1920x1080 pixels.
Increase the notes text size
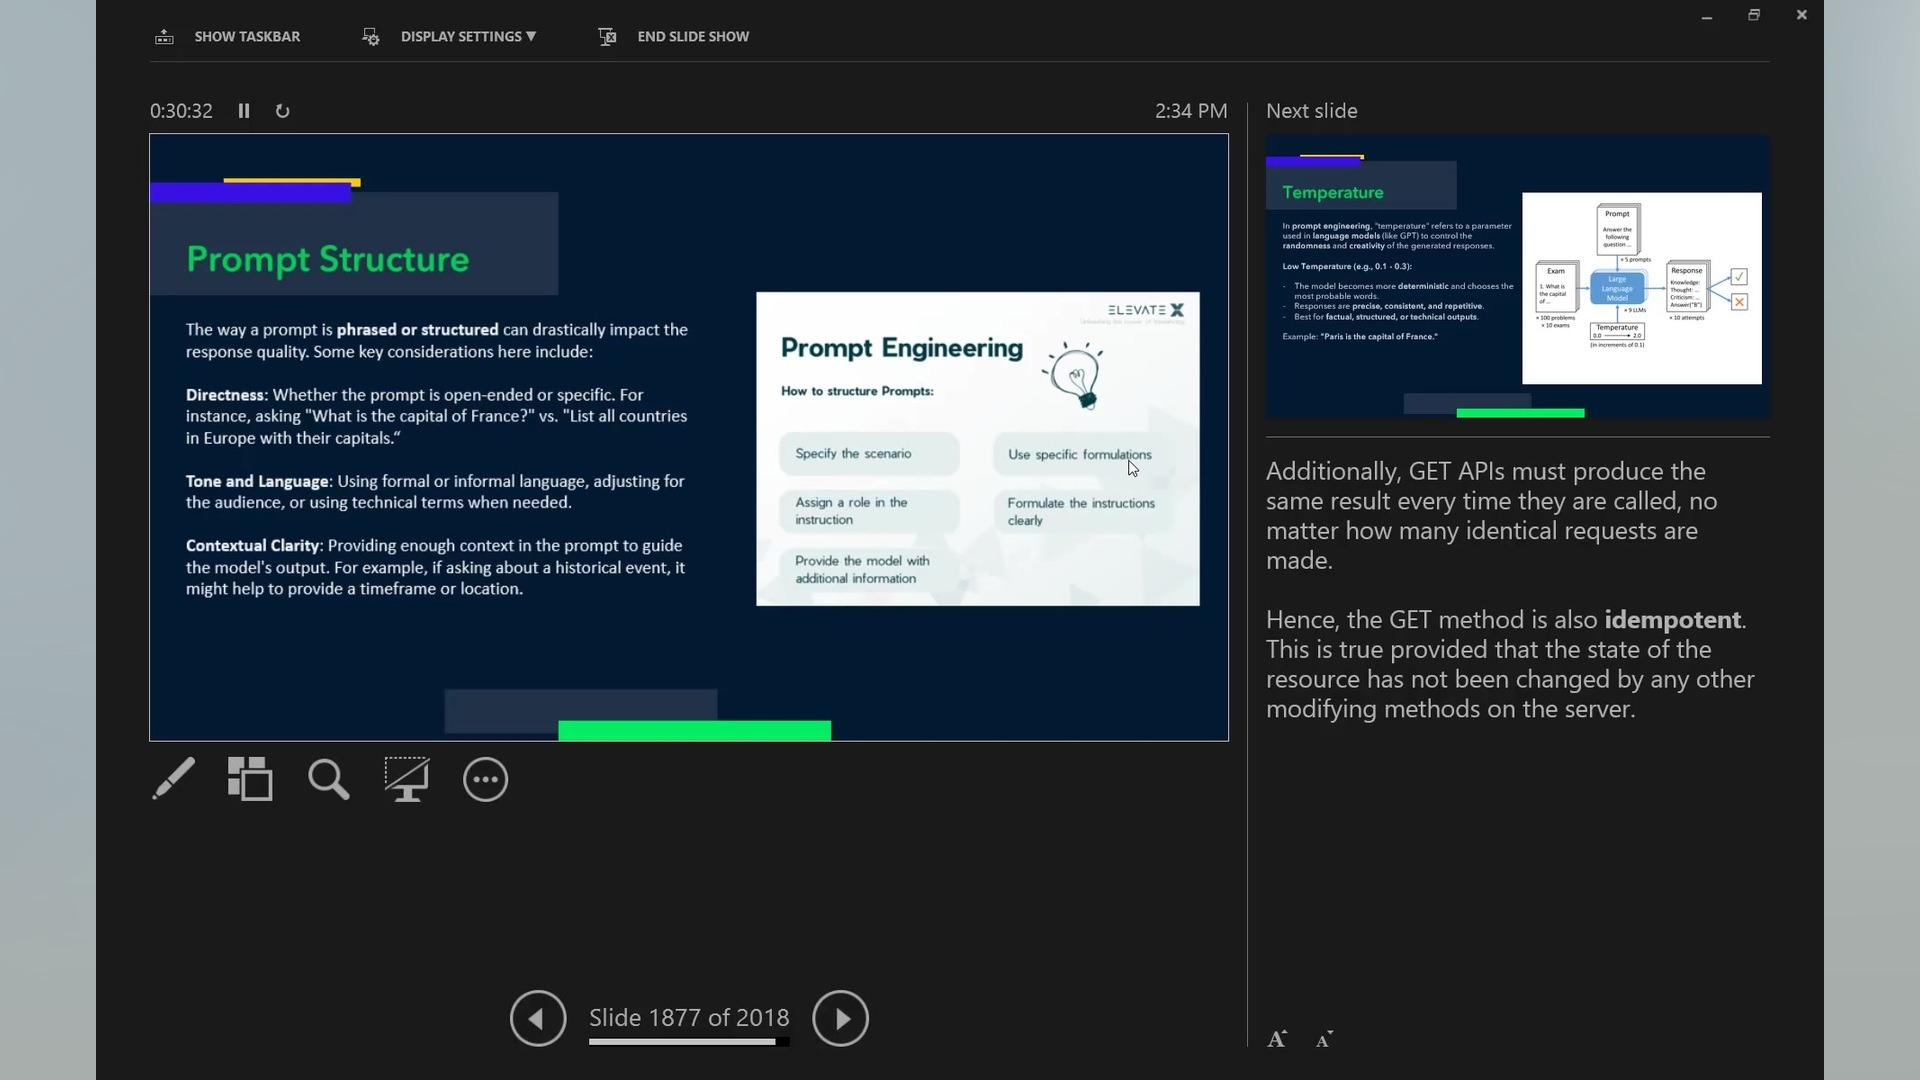coord(1277,1039)
